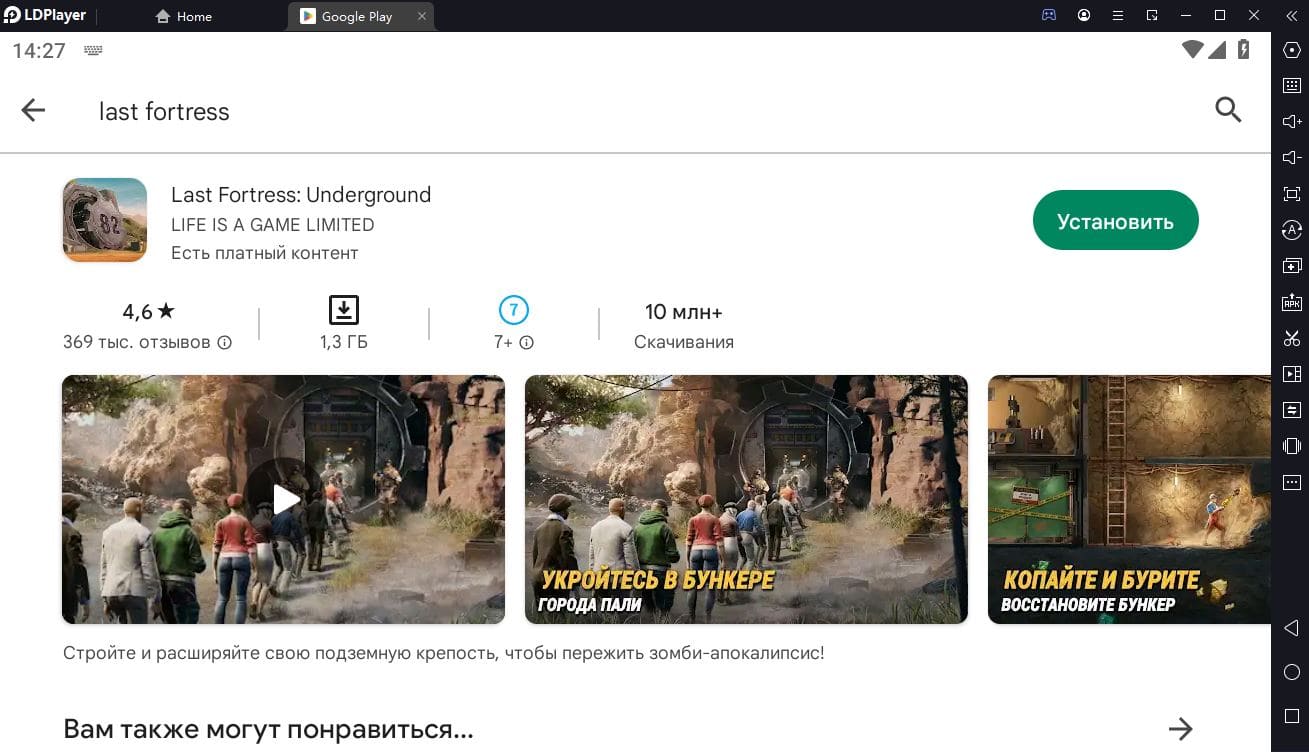Expand Вам также могут понравиться arrow
1309x752 pixels.
[x=1181, y=728]
